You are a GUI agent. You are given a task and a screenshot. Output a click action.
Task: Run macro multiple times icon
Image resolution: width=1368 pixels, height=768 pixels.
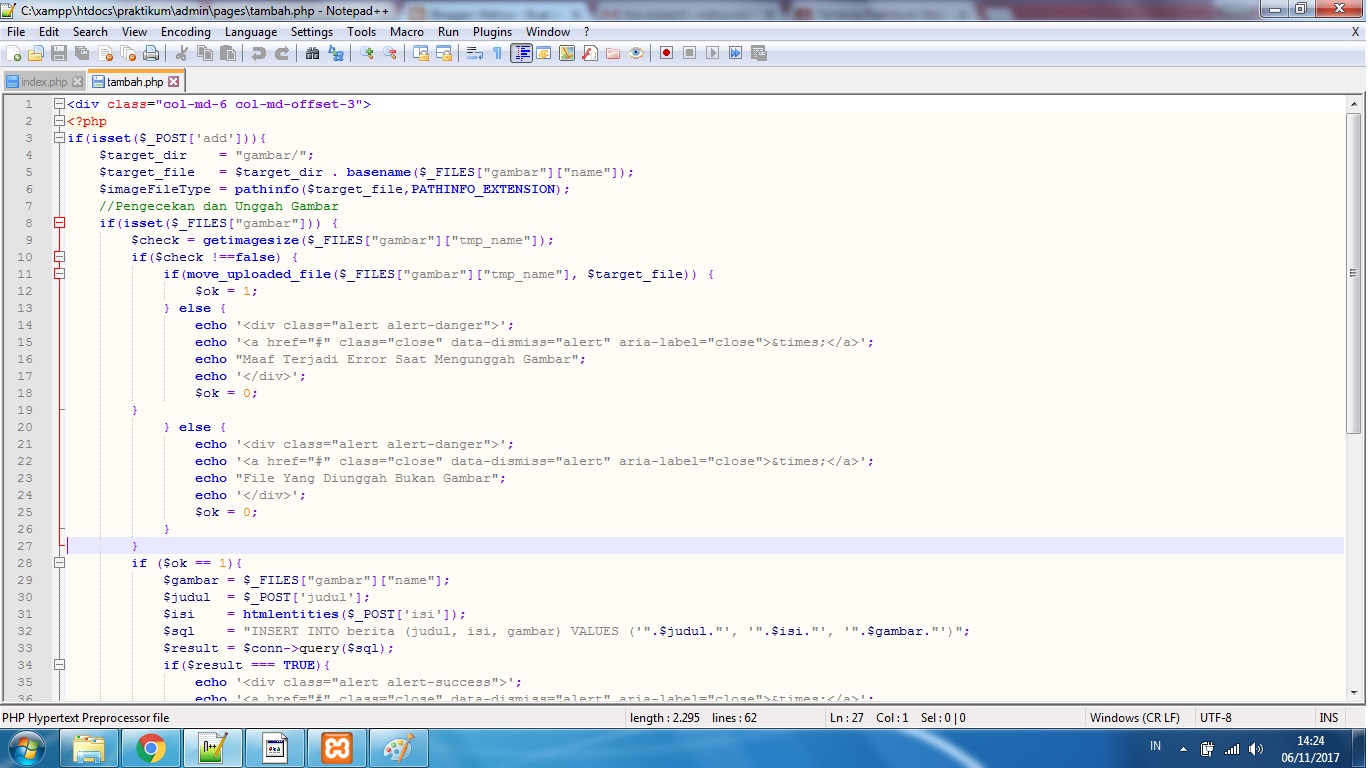pyautogui.click(x=735, y=53)
